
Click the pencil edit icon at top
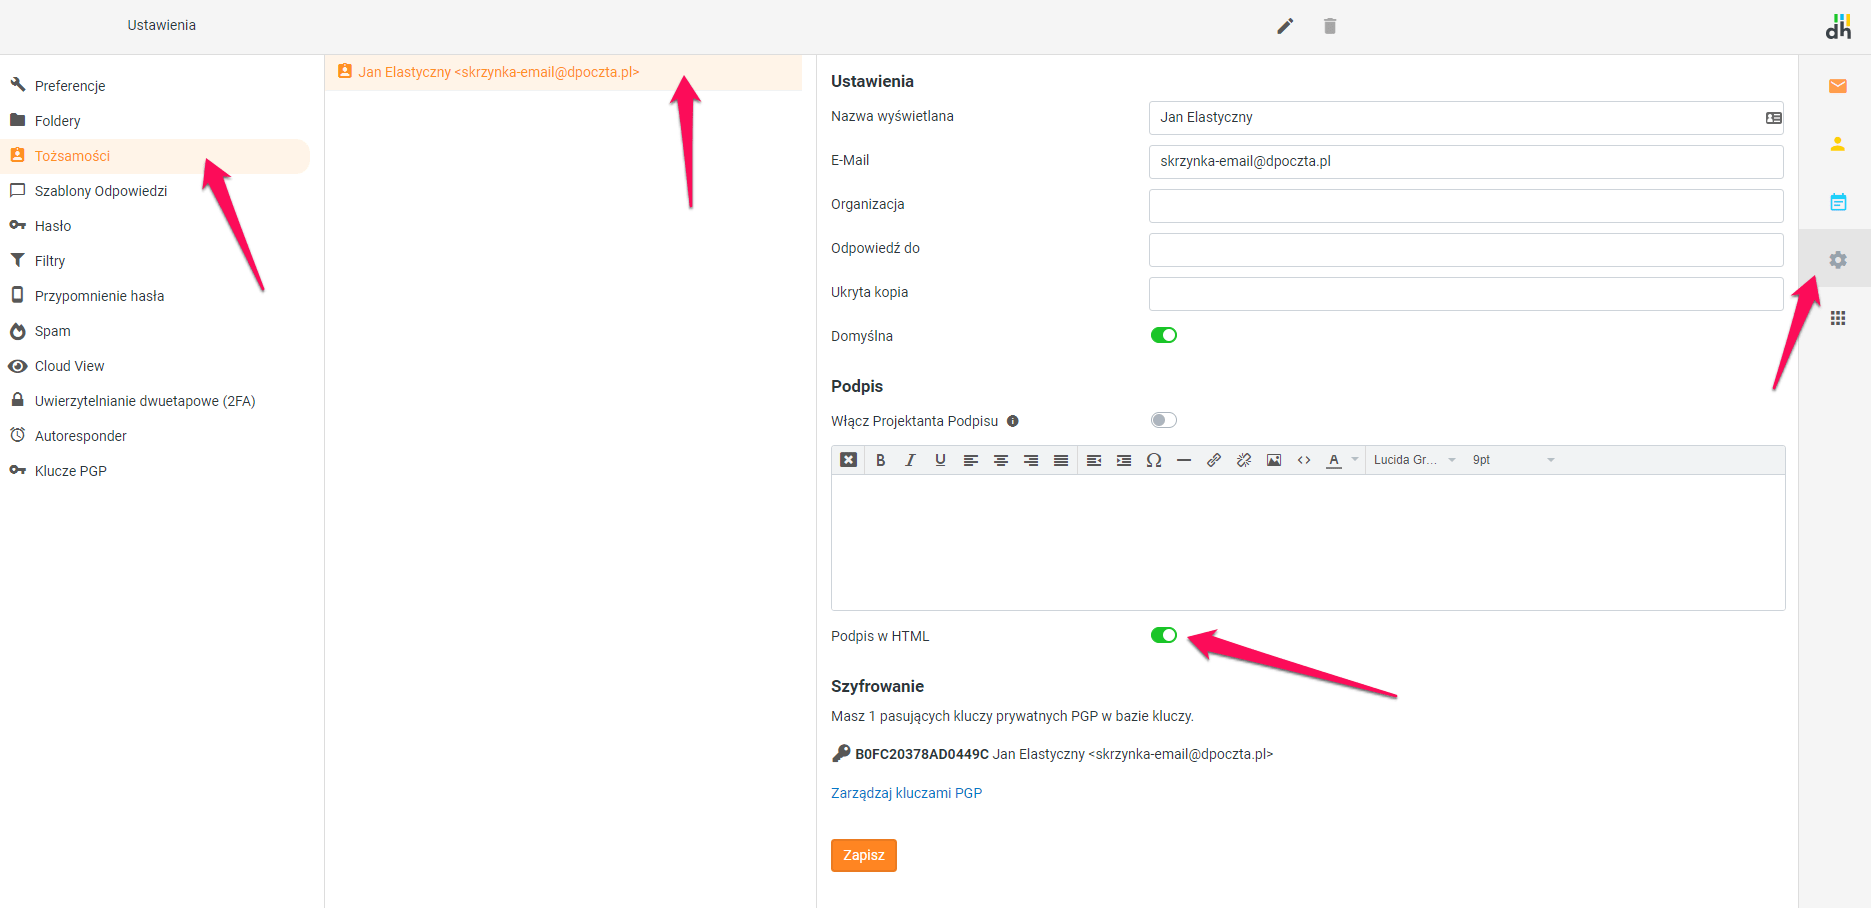point(1285,26)
